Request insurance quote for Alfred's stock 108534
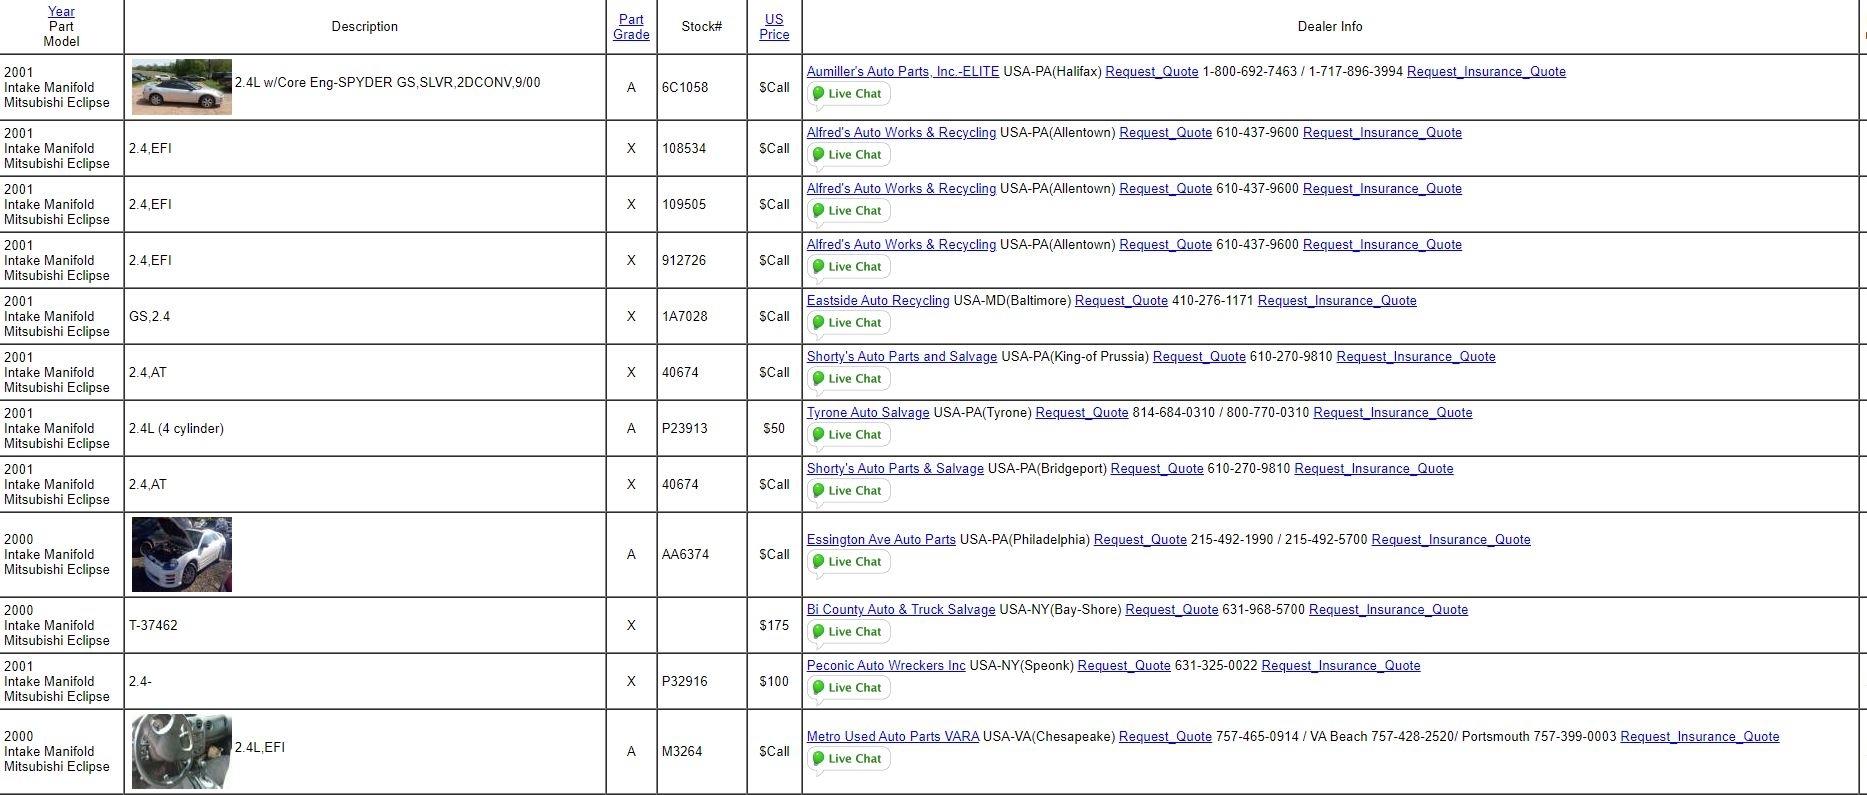The height and width of the screenshot is (795, 1867). 1382,133
